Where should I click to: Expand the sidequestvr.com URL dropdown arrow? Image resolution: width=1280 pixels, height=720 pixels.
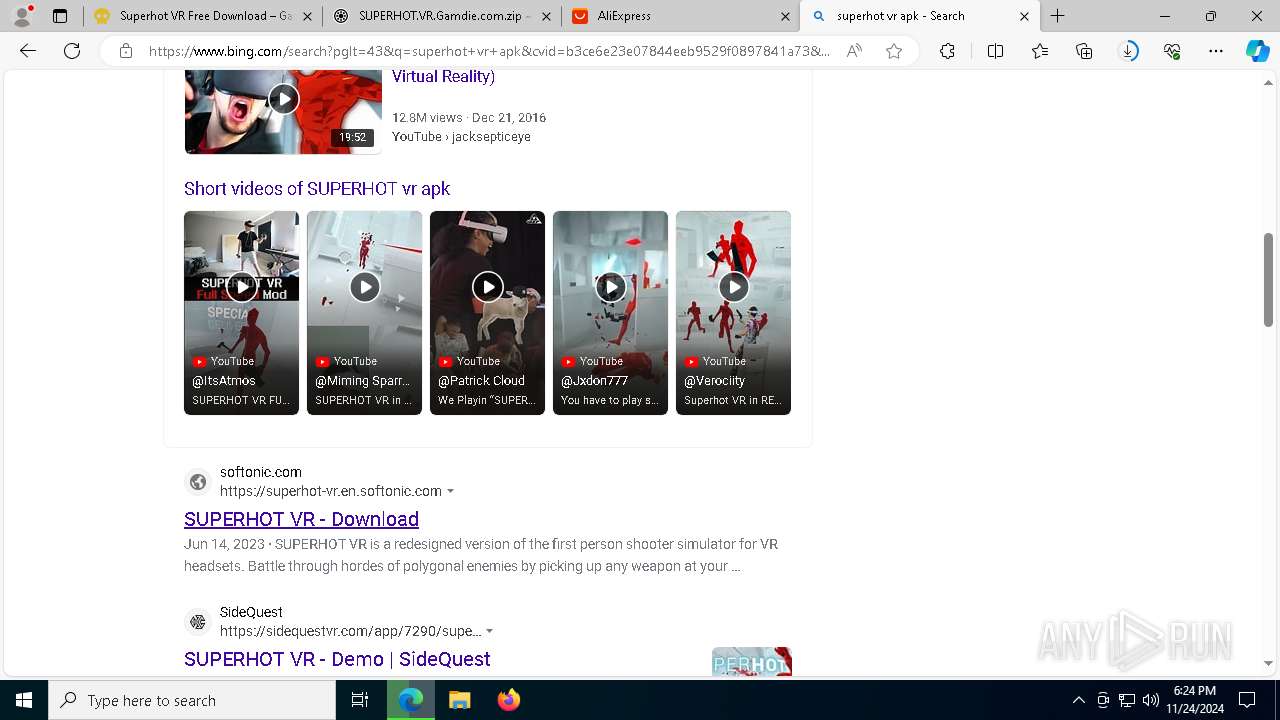[489, 631]
